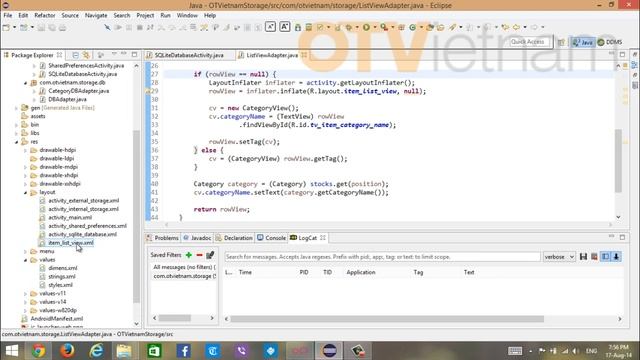Click the New Java Class green C icon
This screenshot has height=360, width=640.
click(x=413, y=27)
